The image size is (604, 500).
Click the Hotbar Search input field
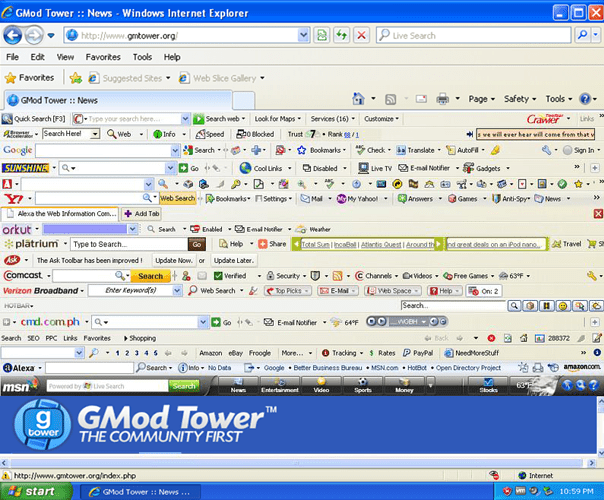pyautogui.click(x=453, y=306)
